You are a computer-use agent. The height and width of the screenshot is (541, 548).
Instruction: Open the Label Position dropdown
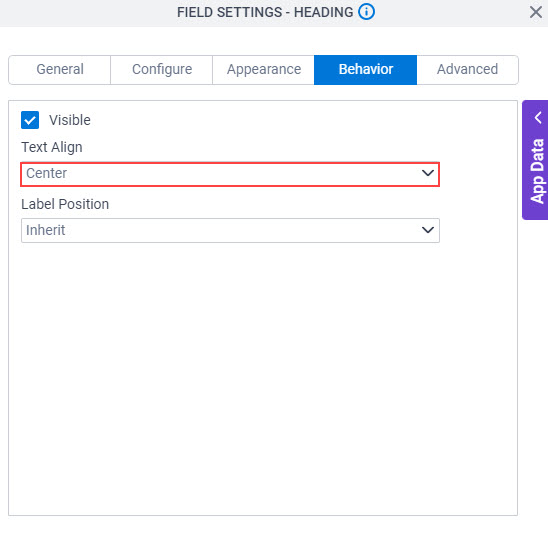(x=230, y=231)
